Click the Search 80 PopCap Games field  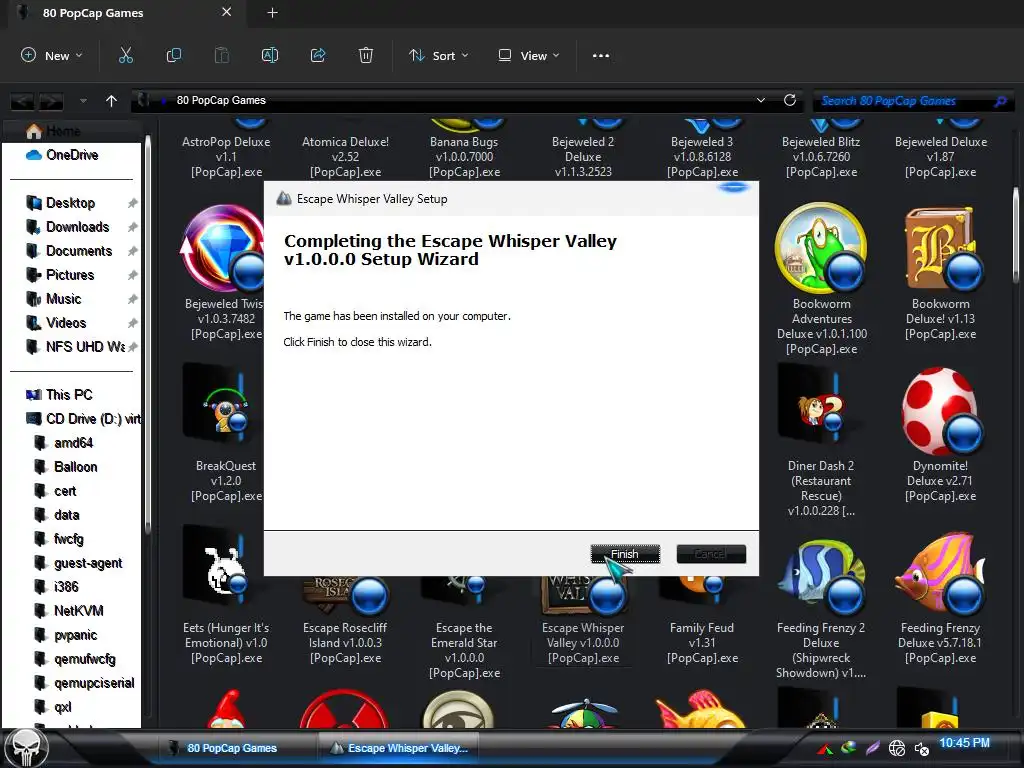(x=914, y=101)
